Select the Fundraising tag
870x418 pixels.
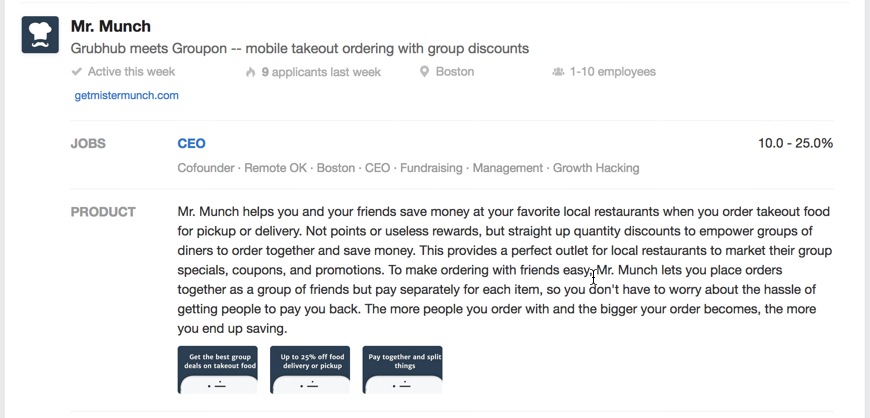click(x=431, y=168)
